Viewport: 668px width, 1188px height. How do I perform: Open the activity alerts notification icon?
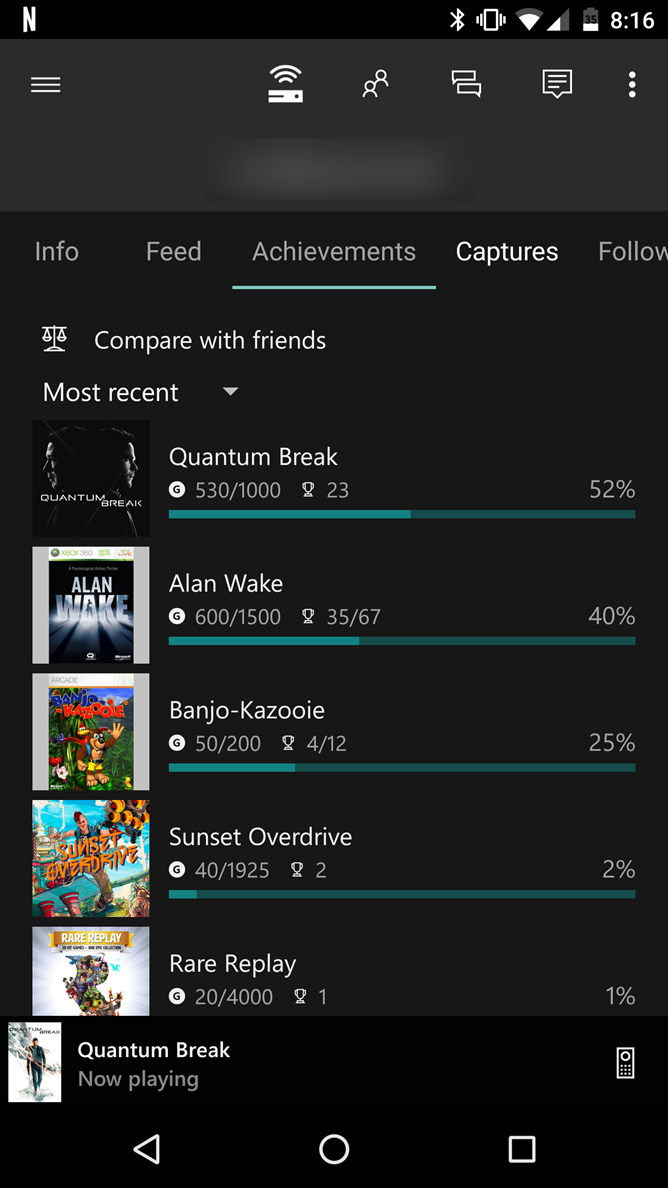point(556,85)
